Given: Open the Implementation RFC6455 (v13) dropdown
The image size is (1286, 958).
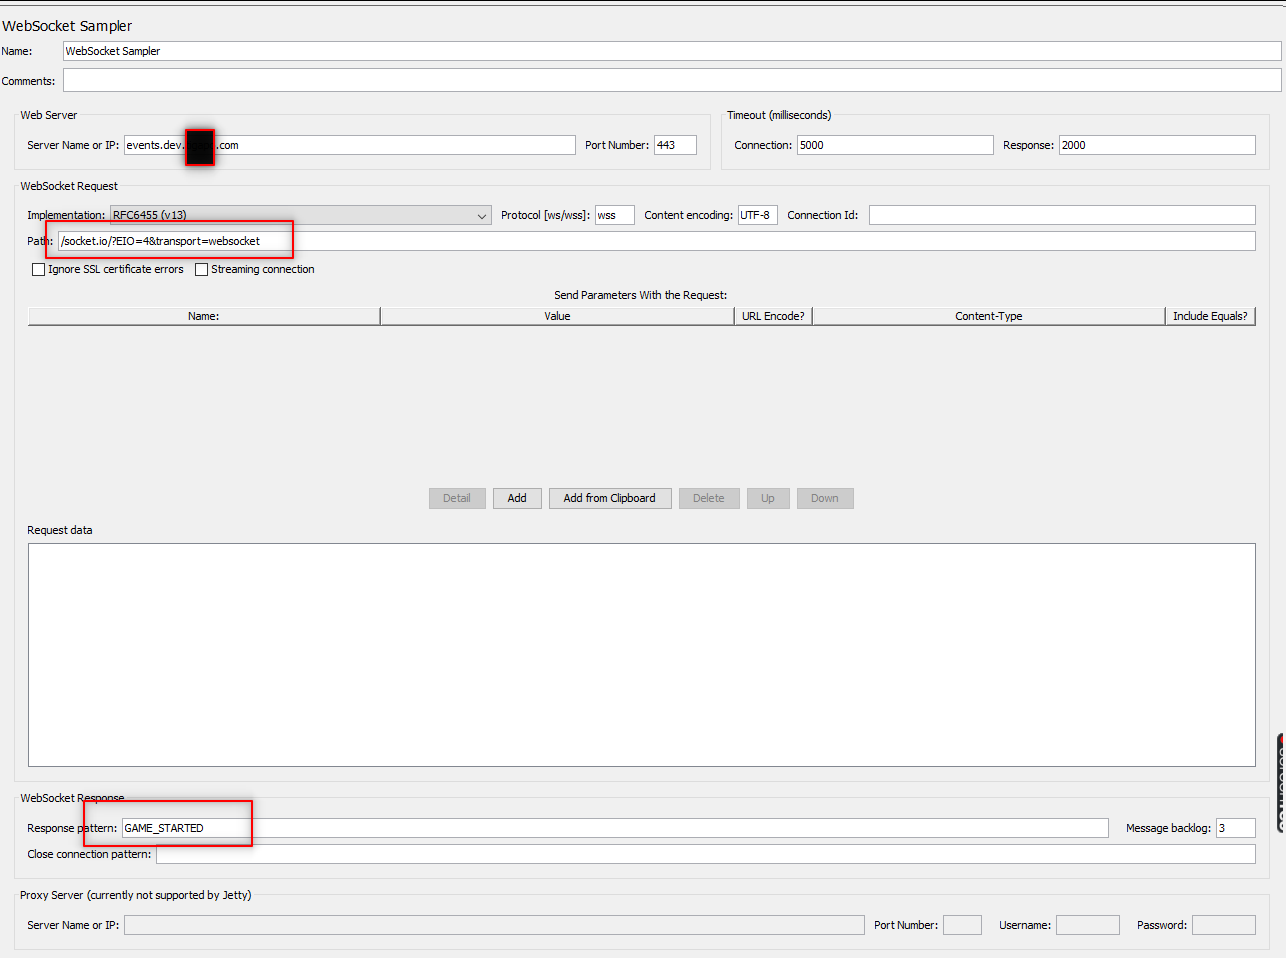Looking at the screenshot, I should pyautogui.click(x=301, y=215).
